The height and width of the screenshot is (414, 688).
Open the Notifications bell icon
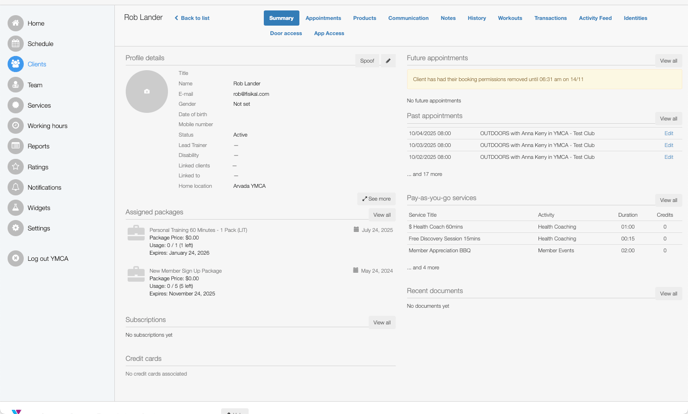(x=15, y=187)
